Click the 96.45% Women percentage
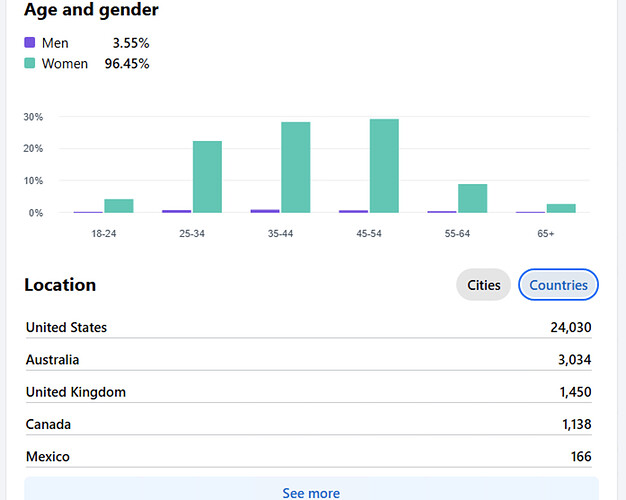 click(127, 63)
